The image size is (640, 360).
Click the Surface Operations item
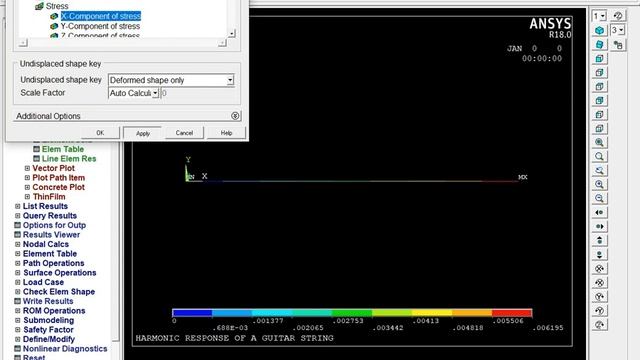[60, 273]
